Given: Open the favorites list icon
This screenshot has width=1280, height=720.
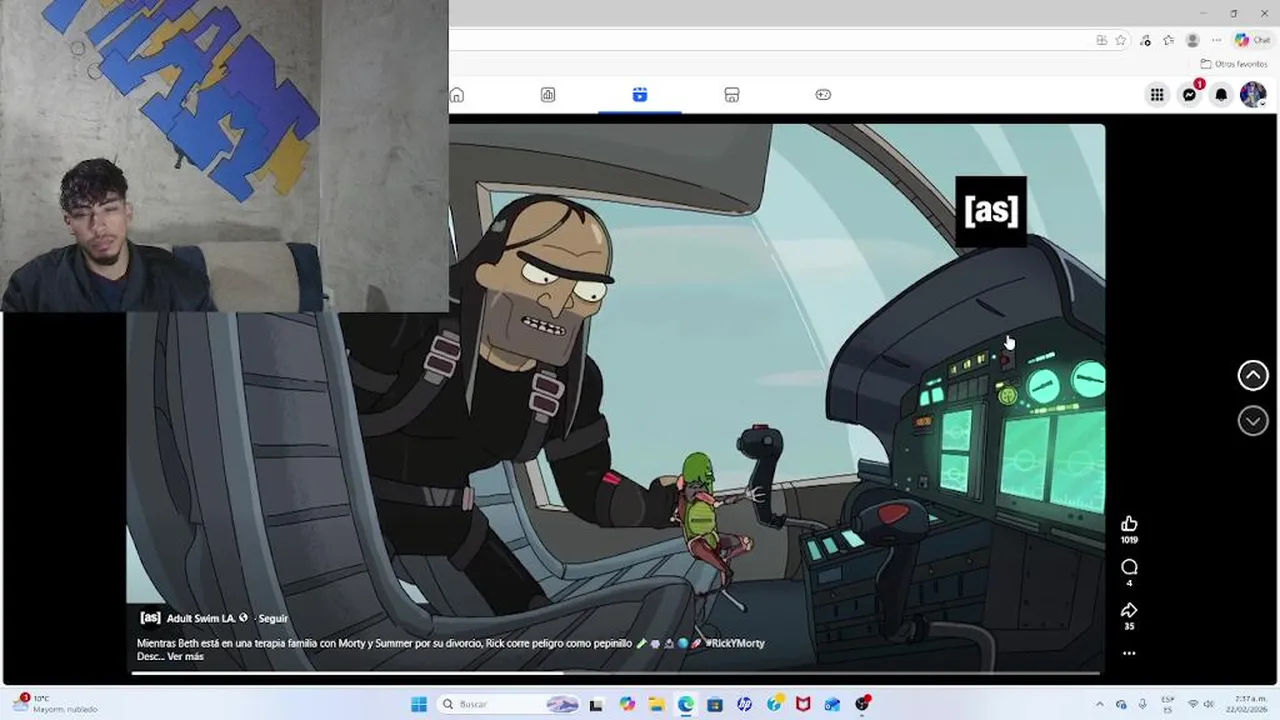Looking at the screenshot, I should 1168,40.
